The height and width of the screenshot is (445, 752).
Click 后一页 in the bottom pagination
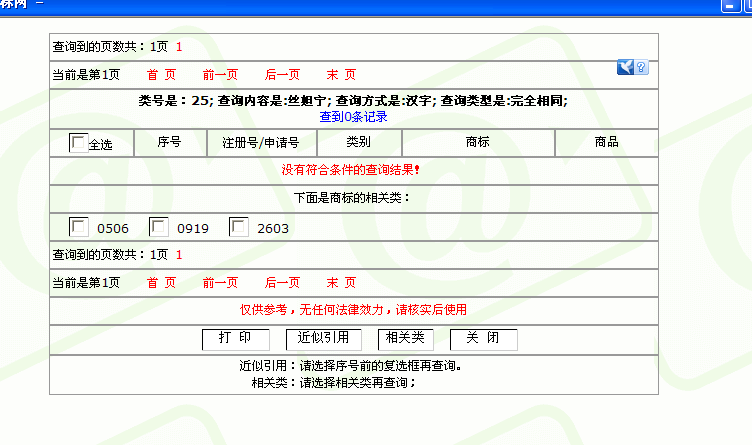(282, 283)
